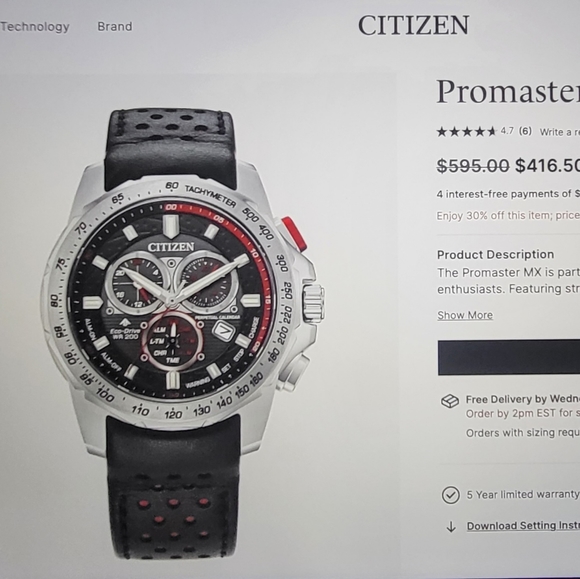This screenshot has width=580, height=579.
Task: Click the free delivery box icon
Action: pyautogui.click(x=450, y=401)
